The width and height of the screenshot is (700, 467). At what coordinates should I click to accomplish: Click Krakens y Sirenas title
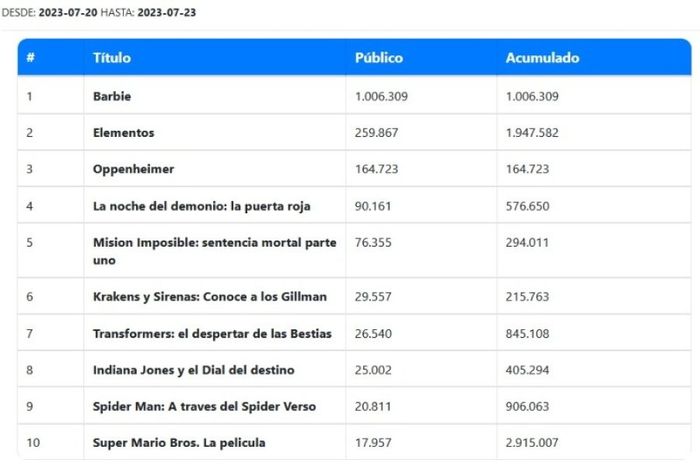click(x=209, y=297)
